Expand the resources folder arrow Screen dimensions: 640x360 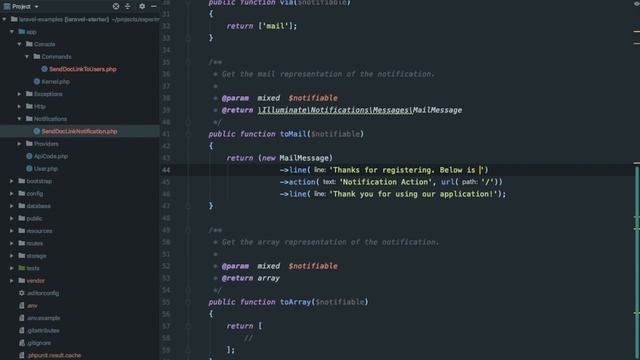pyautogui.click(x=12, y=231)
